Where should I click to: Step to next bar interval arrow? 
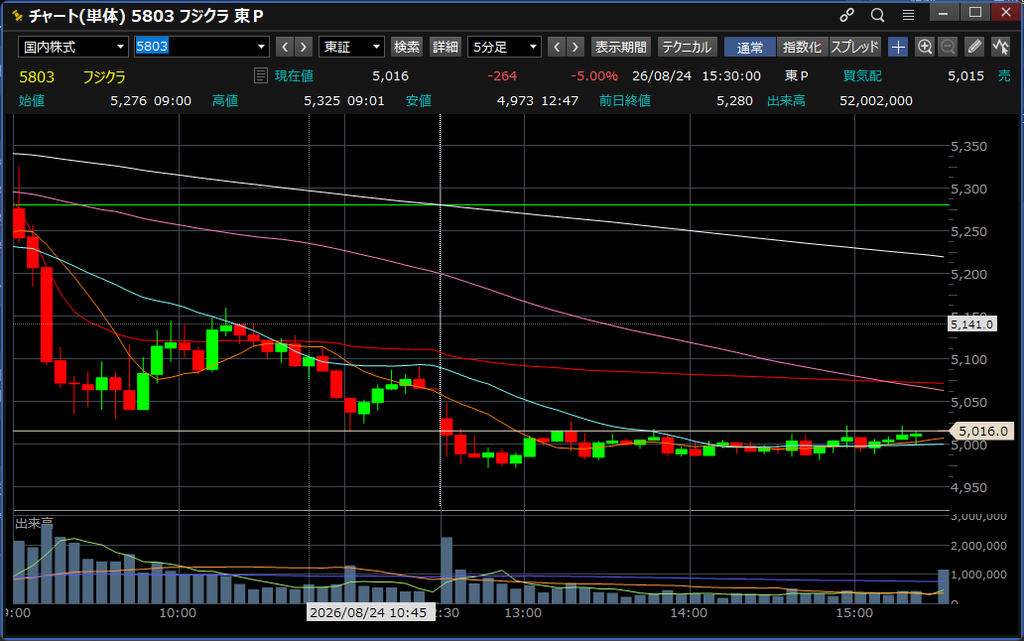575,47
